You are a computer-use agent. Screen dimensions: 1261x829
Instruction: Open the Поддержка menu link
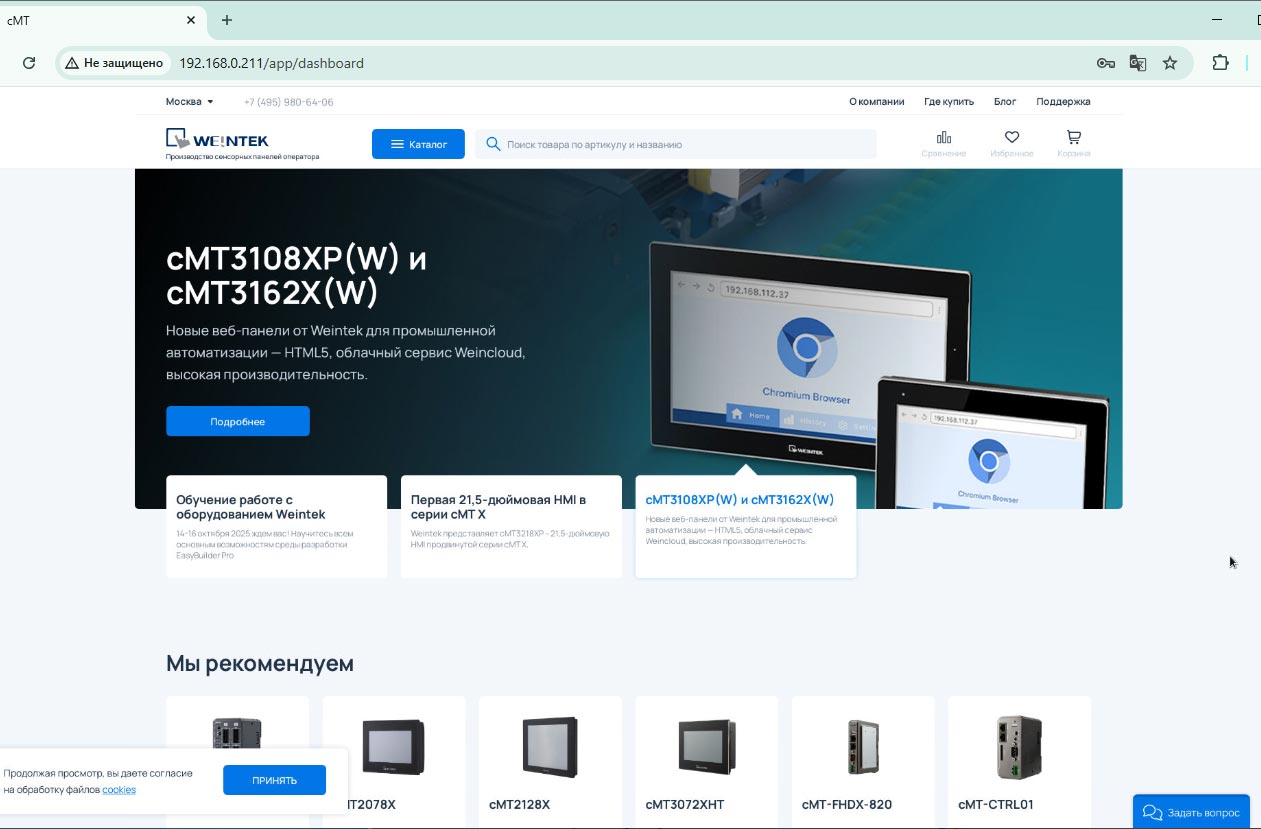pos(1063,102)
